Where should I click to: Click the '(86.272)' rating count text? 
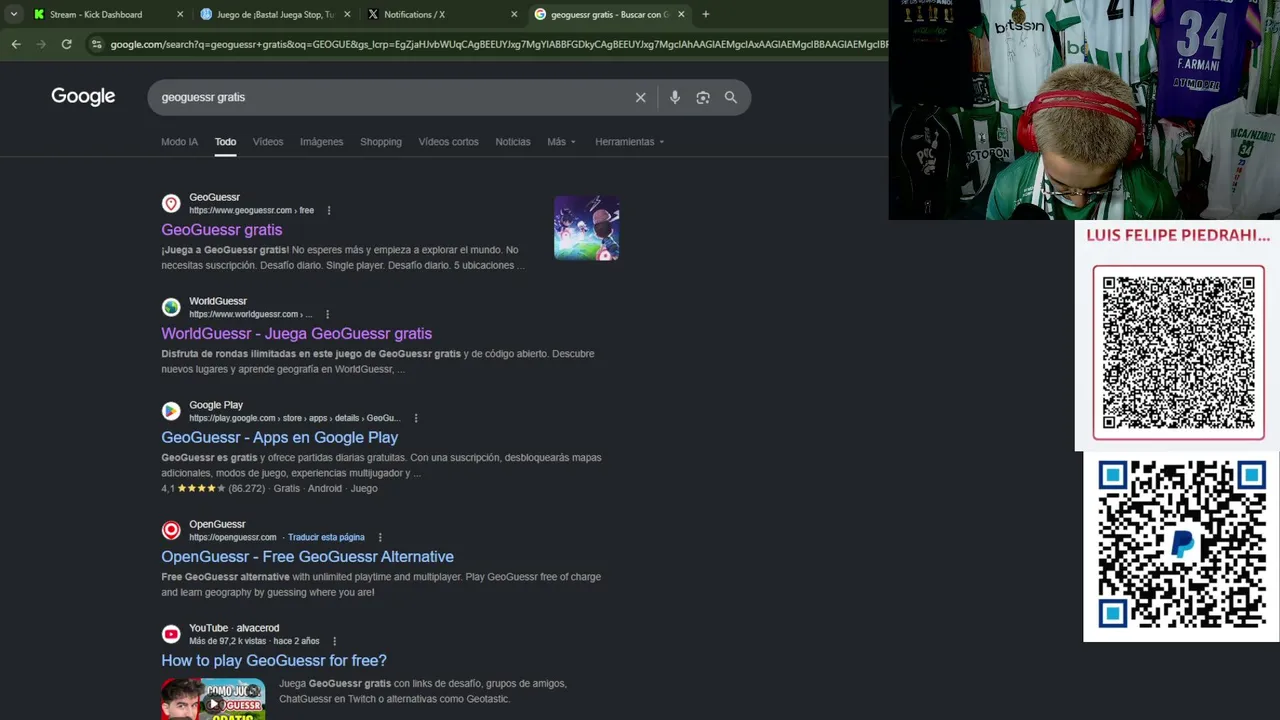click(x=247, y=489)
